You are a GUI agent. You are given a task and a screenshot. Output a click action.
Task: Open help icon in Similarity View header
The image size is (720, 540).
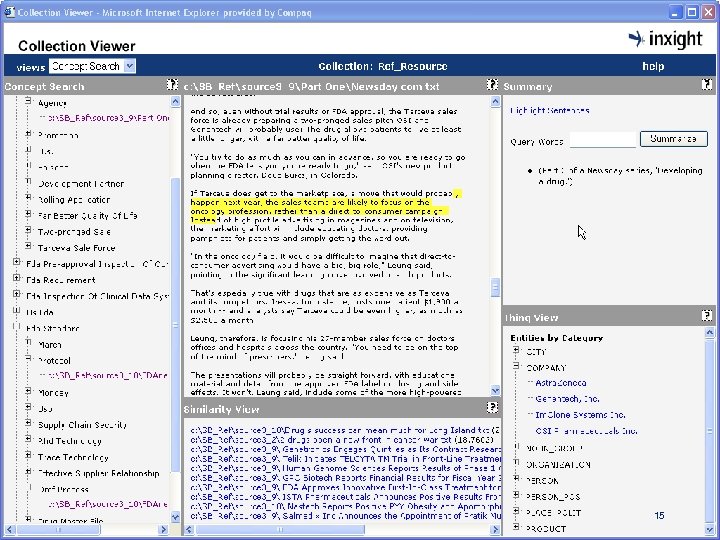pyautogui.click(x=492, y=407)
